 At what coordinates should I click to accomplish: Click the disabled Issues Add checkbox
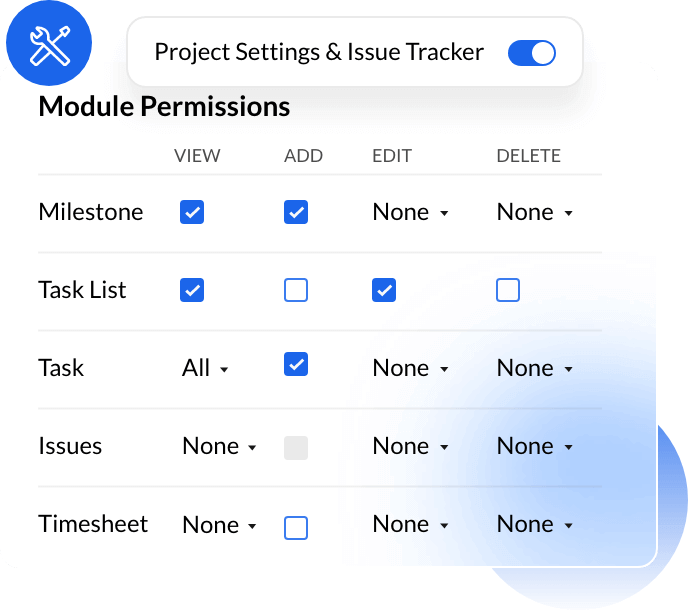(296, 447)
